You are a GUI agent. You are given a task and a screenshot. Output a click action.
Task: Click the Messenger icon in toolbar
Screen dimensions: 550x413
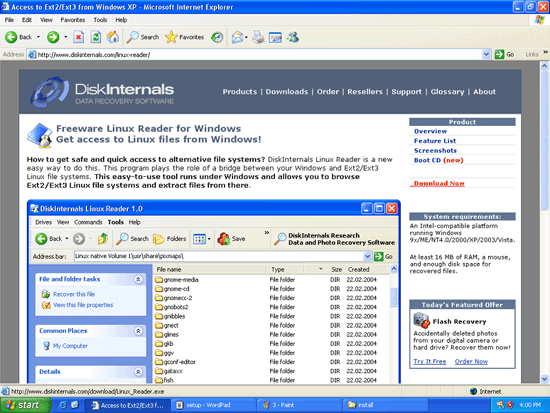(293, 37)
